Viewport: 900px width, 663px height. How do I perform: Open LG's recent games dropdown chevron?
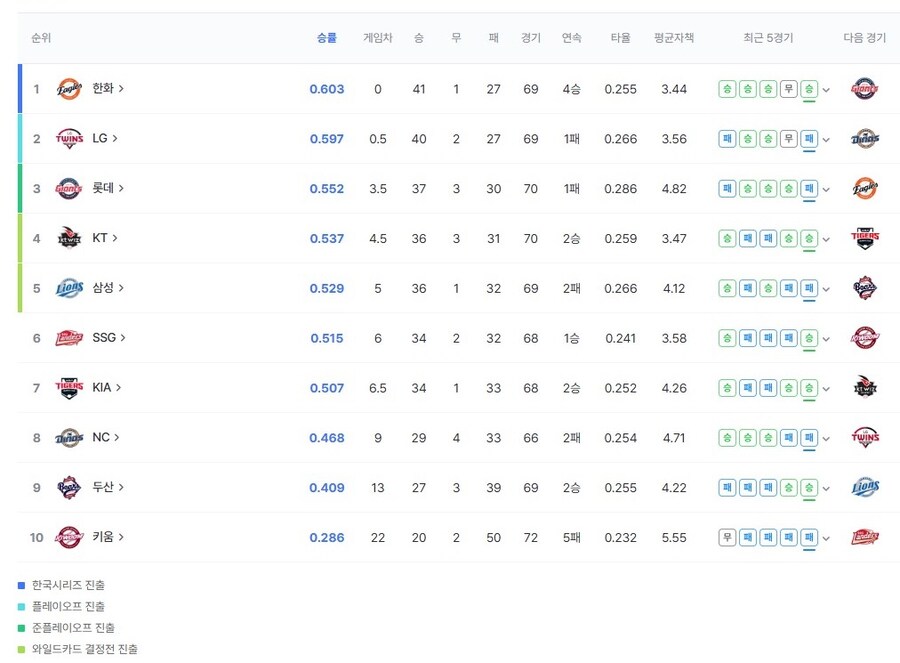click(x=824, y=139)
